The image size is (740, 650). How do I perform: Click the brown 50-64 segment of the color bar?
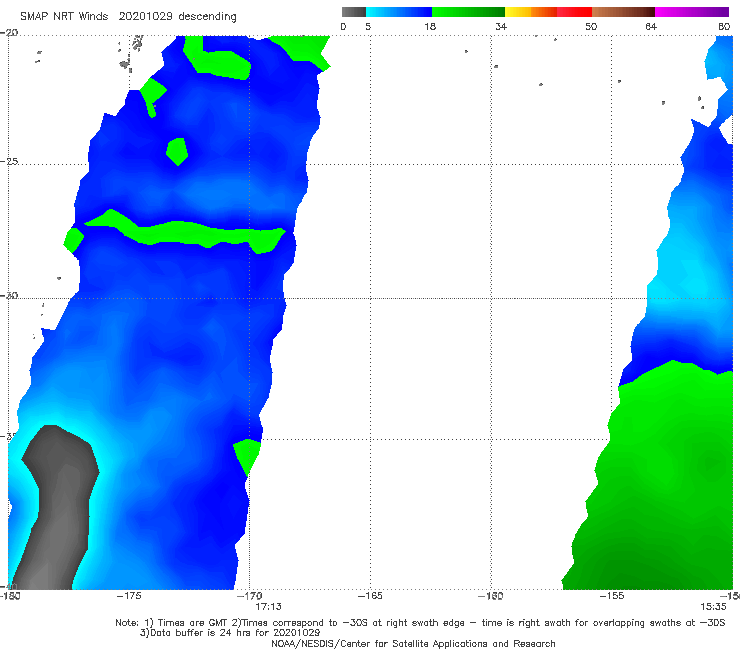click(x=623, y=12)
